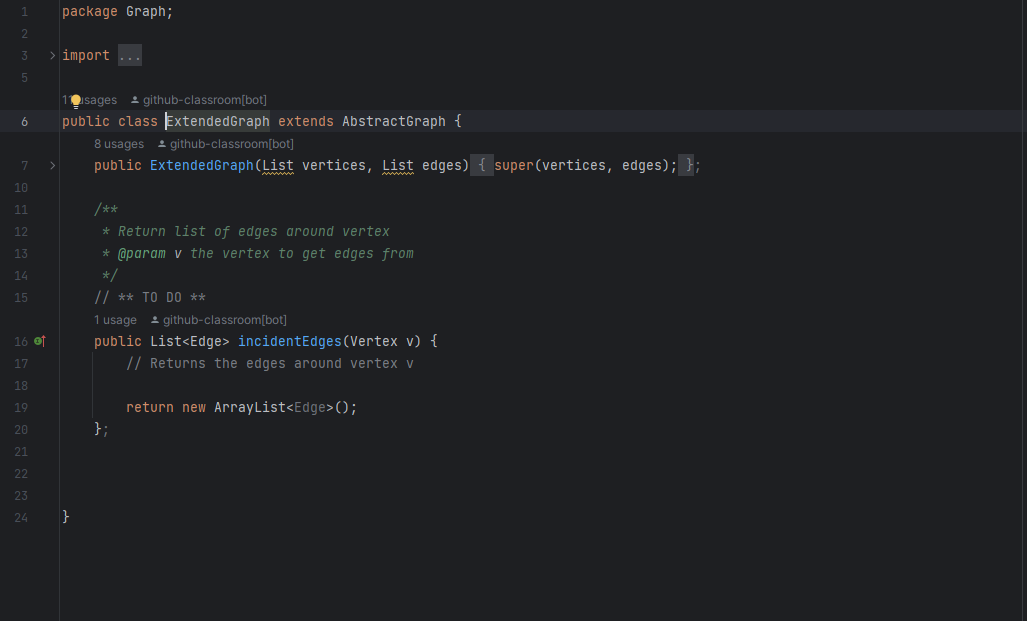Click github-classroom[bot] hint above incidentEdges method
Image resolution: width=1027 pixels, height=621 pixels.
[221, 319]
